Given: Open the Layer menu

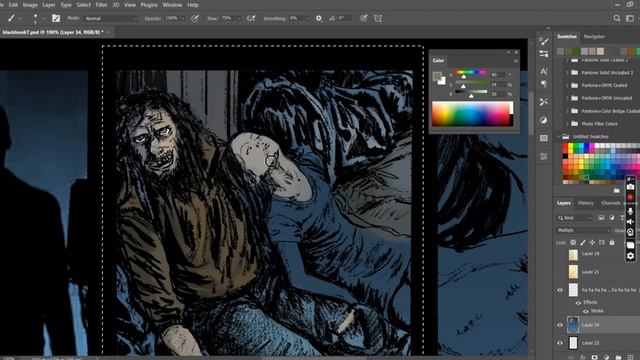Looking at the screenshot, I should tap(49, 5).
